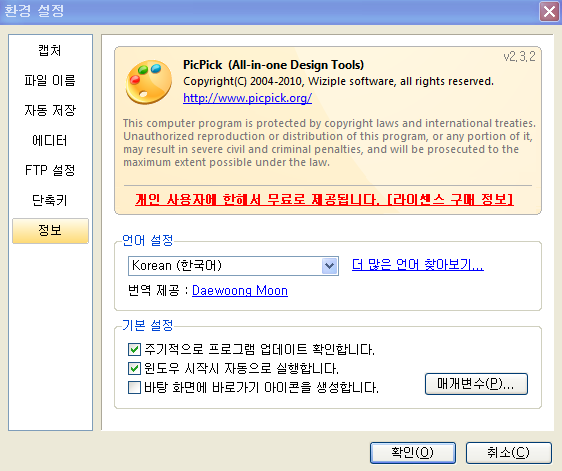This screenshot has width=562, height=471.
Task: Expand the Korean (한국어) language dropdown
Action: 329,266
